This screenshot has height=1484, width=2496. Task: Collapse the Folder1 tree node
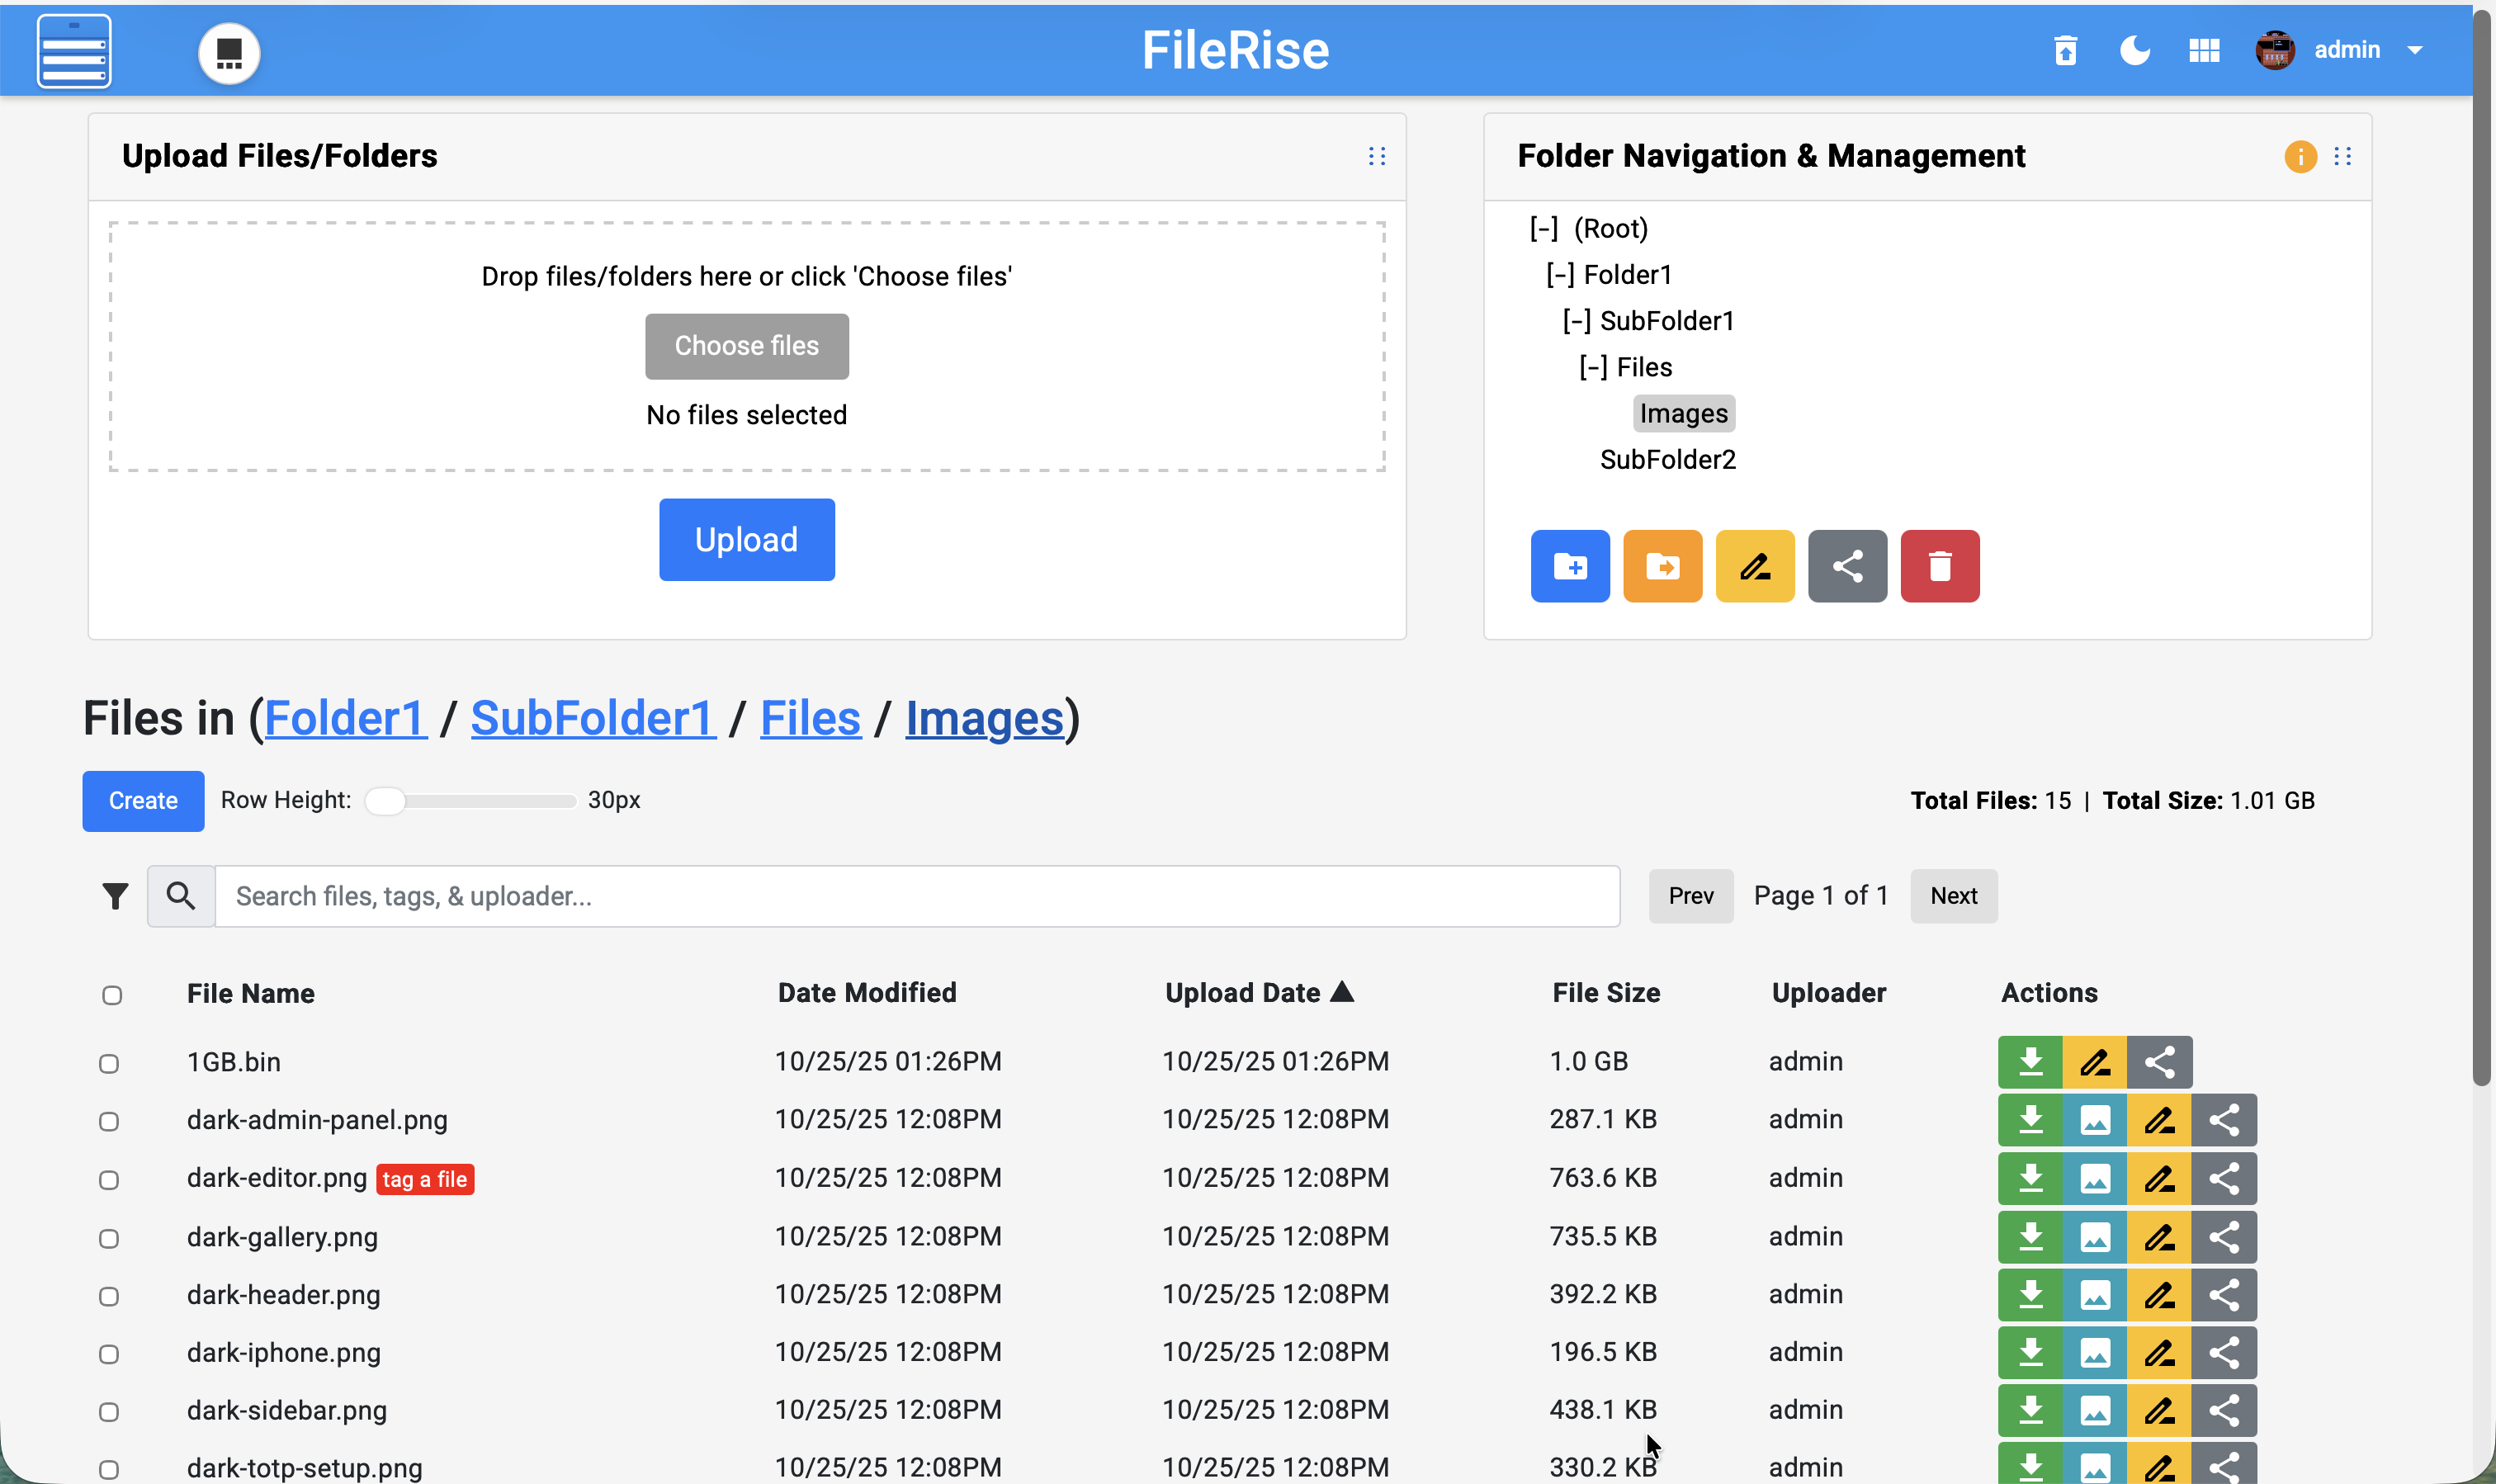click(1560, 275)
